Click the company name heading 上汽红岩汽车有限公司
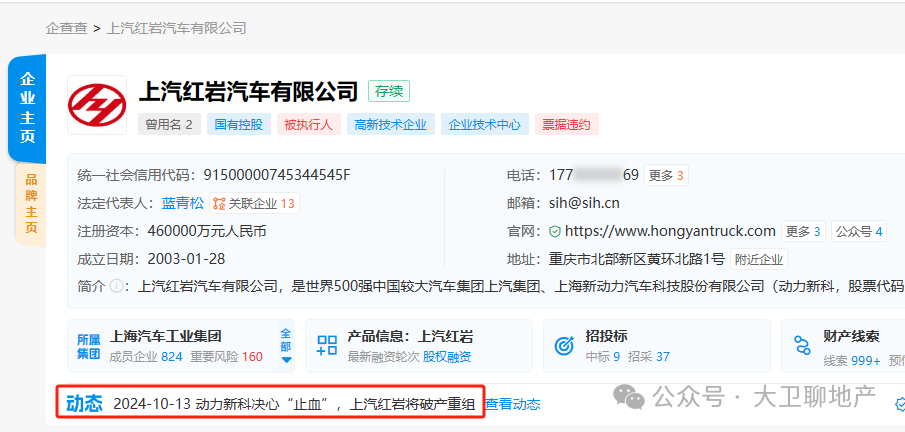The height and width of the screenshot is (432, 905). [x=249, y=91]
